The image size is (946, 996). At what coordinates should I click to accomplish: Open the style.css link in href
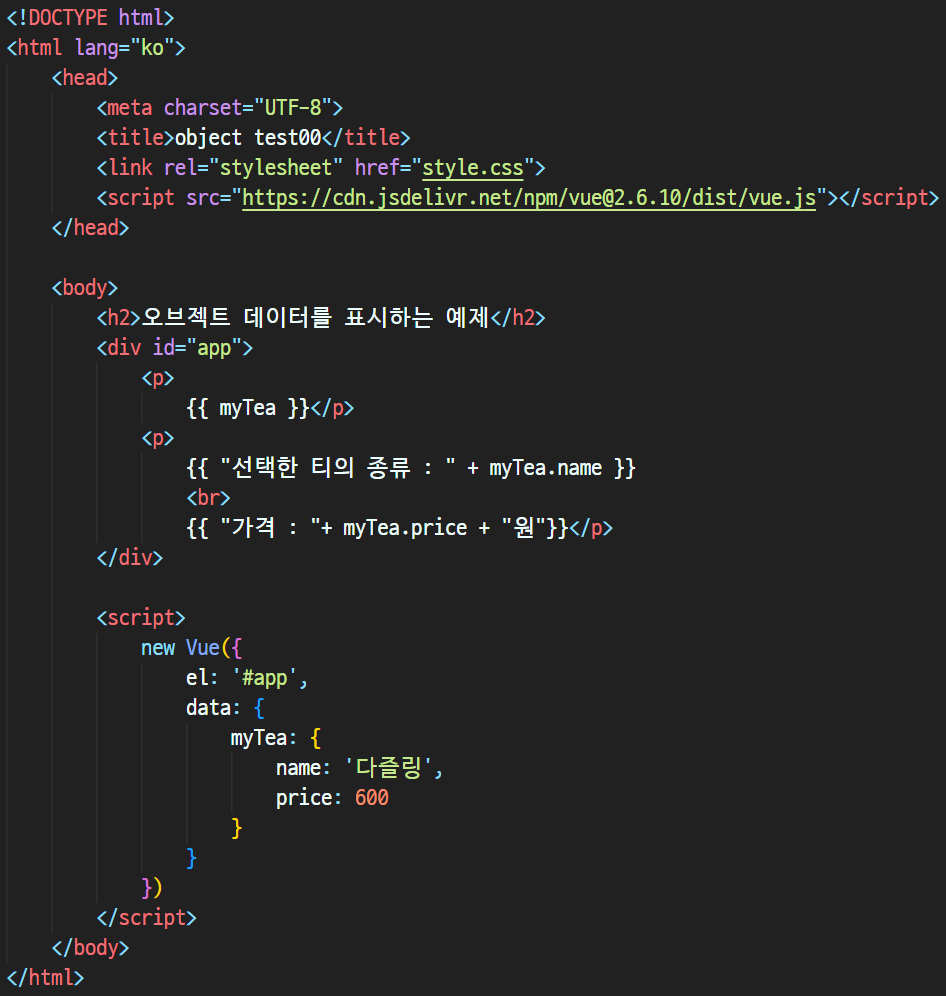coord(473,168)
